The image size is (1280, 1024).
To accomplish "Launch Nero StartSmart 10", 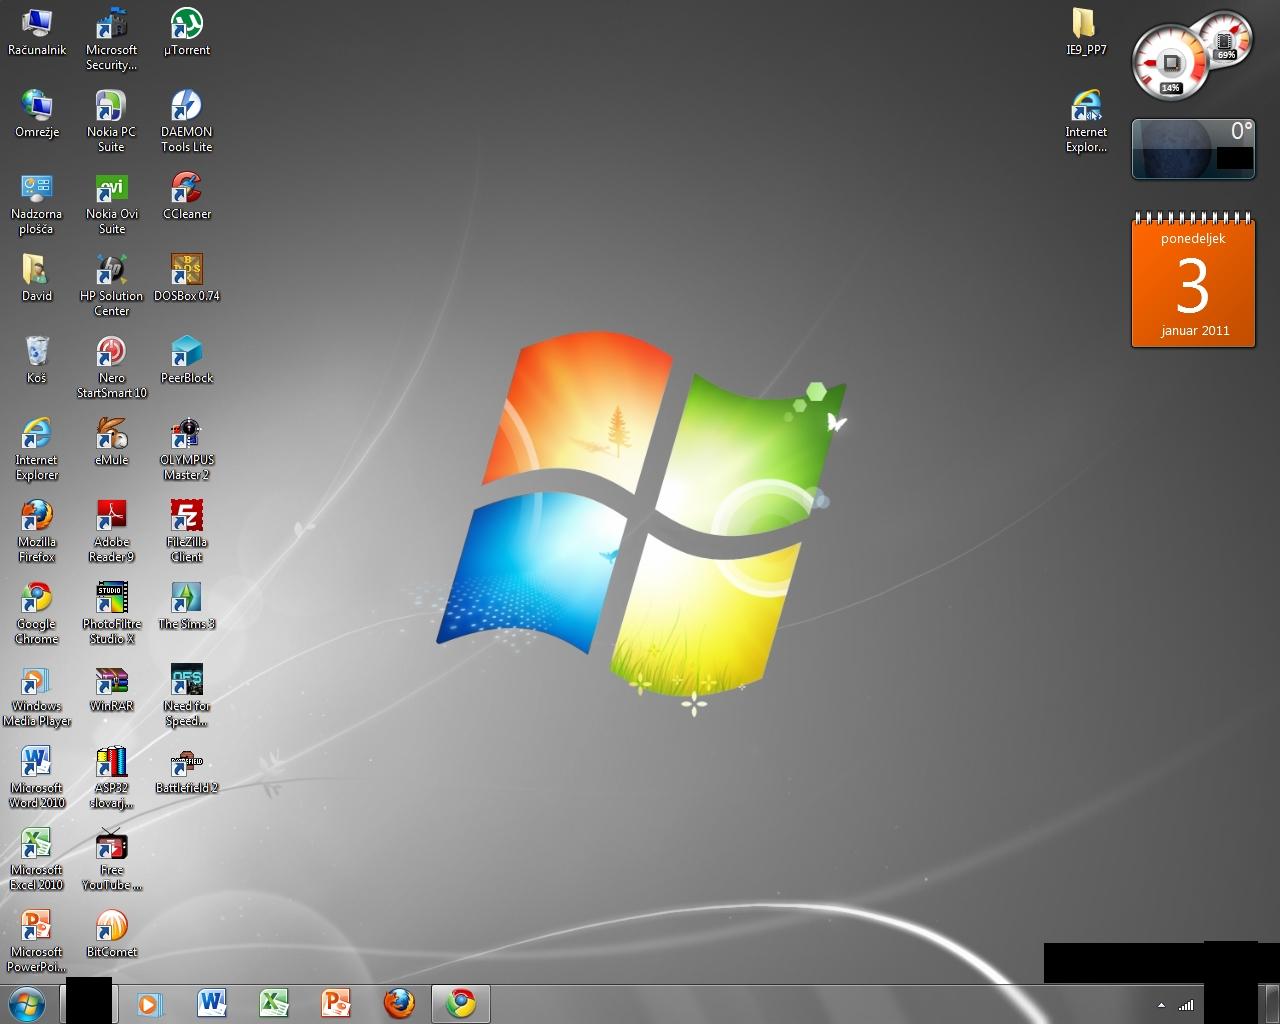I will pos(111,368).
